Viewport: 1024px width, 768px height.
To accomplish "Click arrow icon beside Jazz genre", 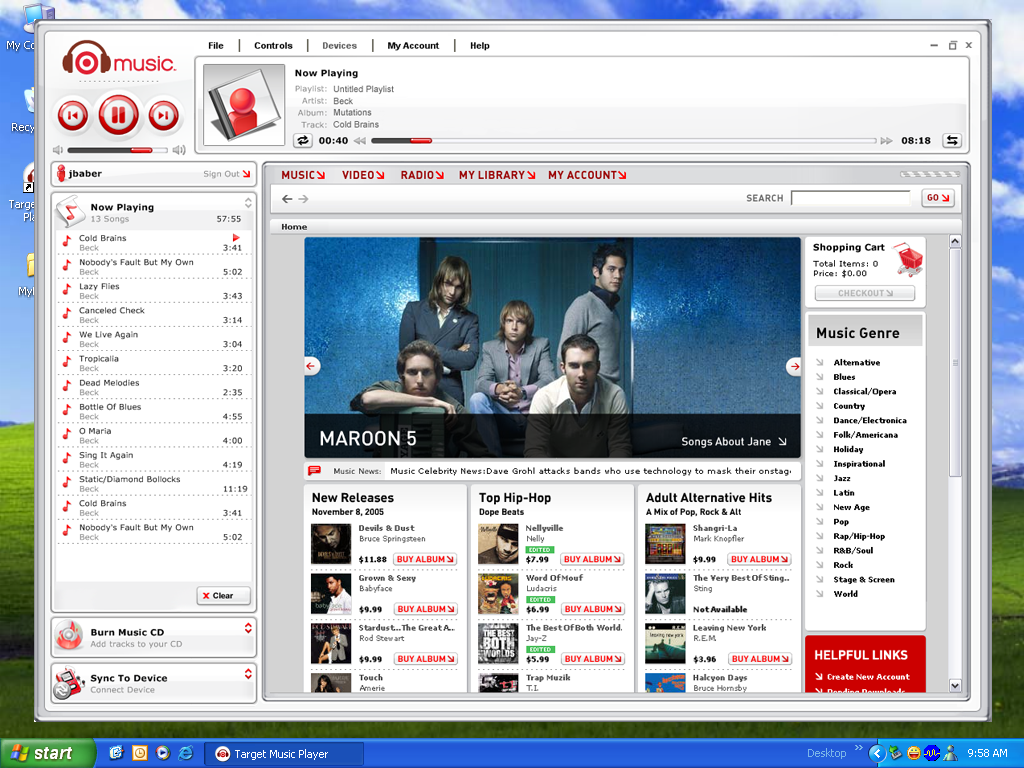I will (819, 478).
